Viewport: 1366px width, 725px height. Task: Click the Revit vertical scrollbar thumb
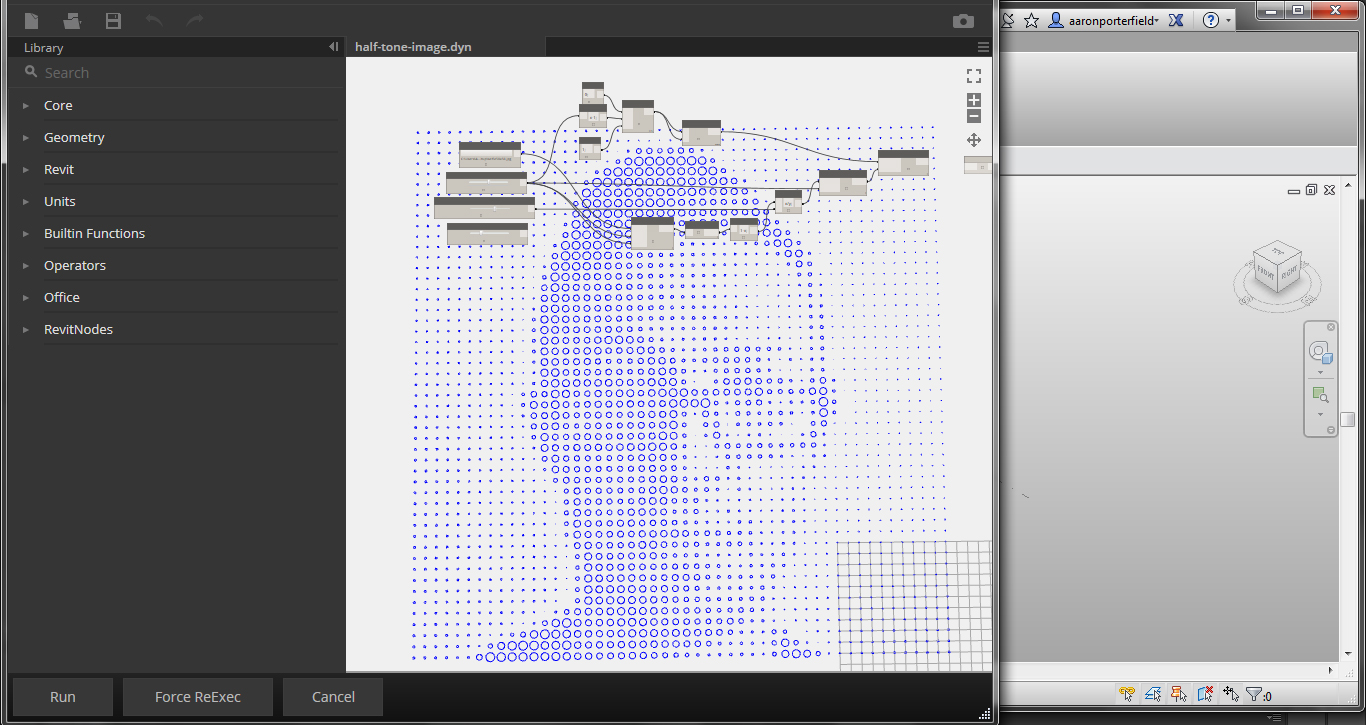1348,419
